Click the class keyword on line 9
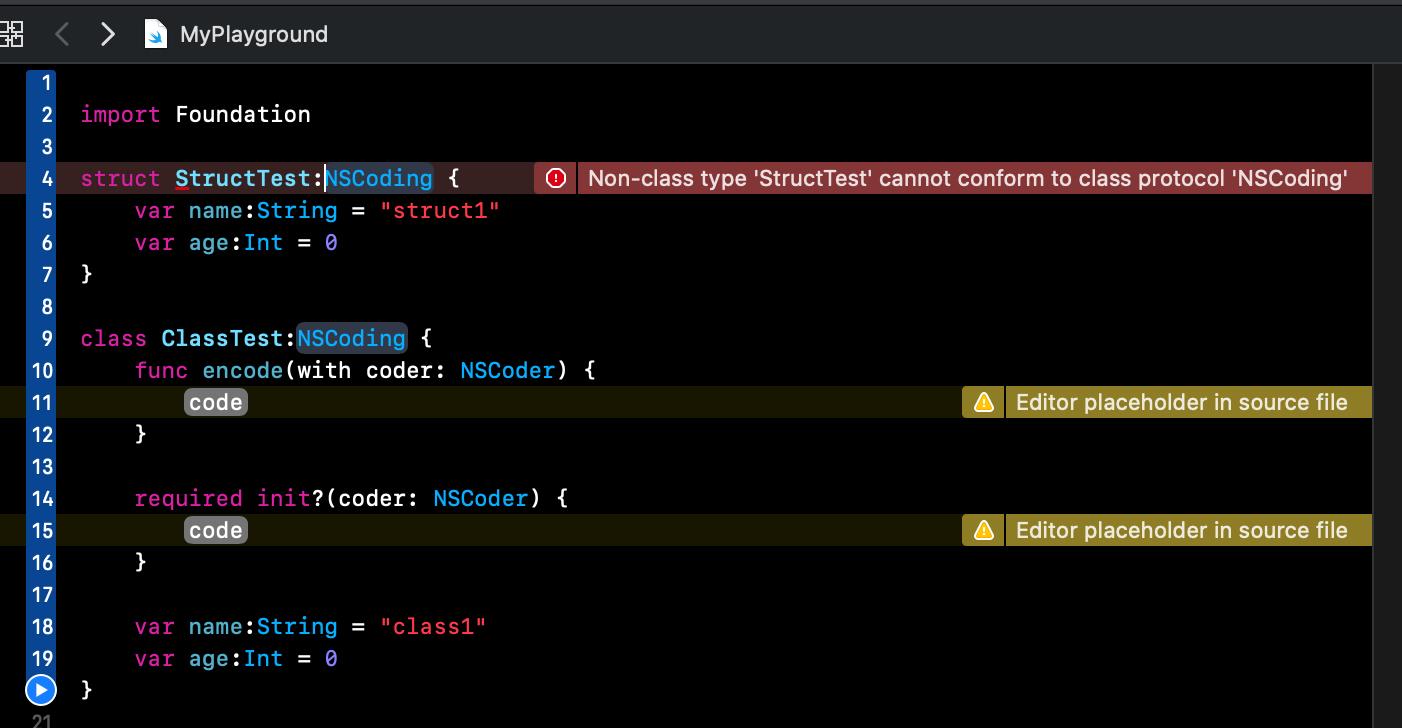This screenshot has width=1402, height=728. (x=114, y=338)
